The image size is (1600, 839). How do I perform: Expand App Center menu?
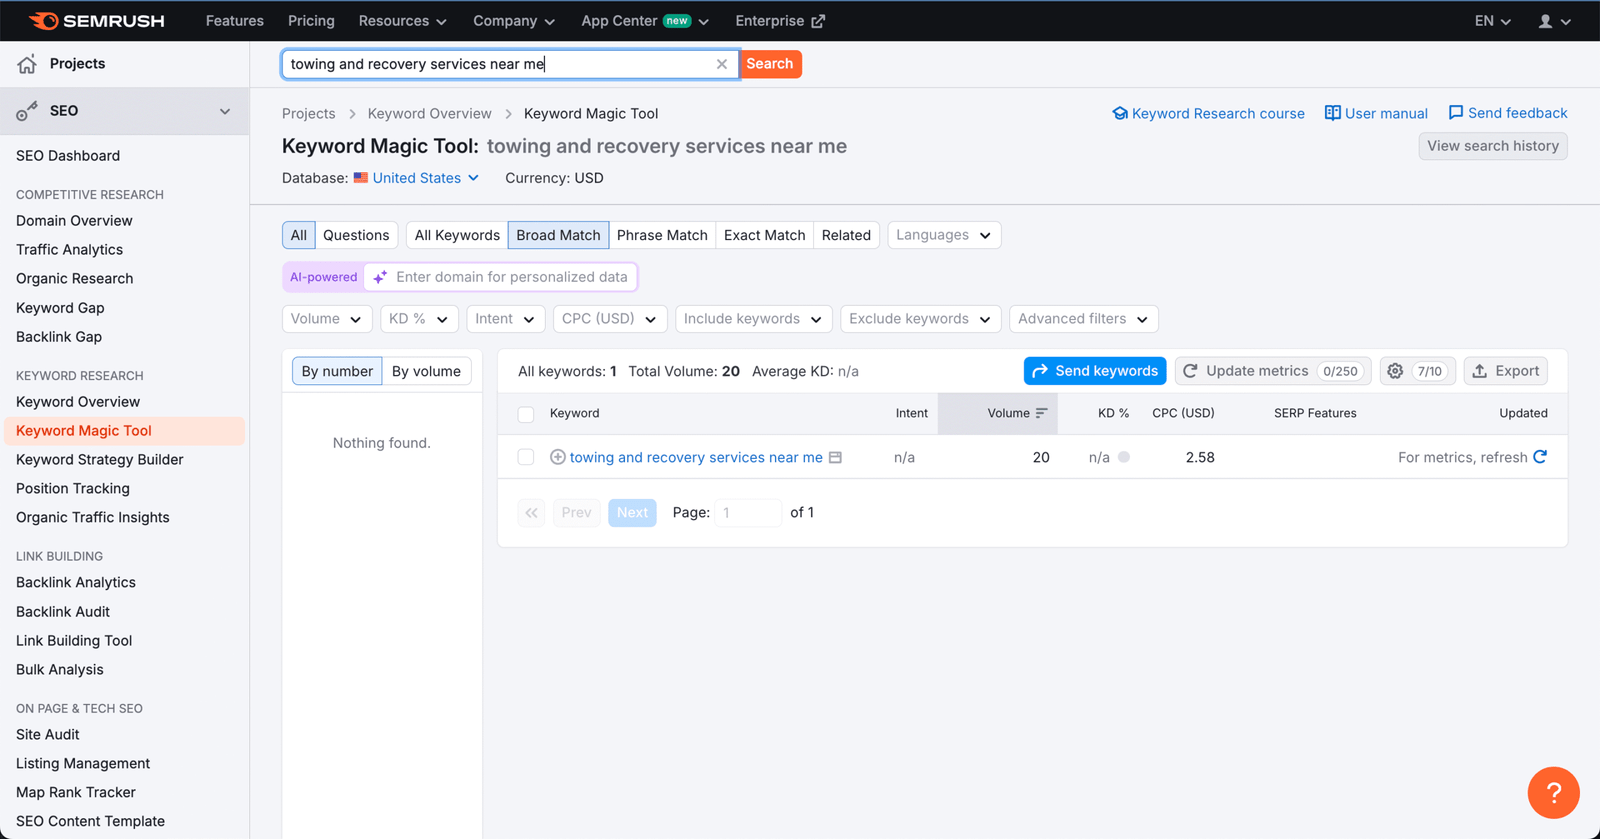(x=645, y=21)
